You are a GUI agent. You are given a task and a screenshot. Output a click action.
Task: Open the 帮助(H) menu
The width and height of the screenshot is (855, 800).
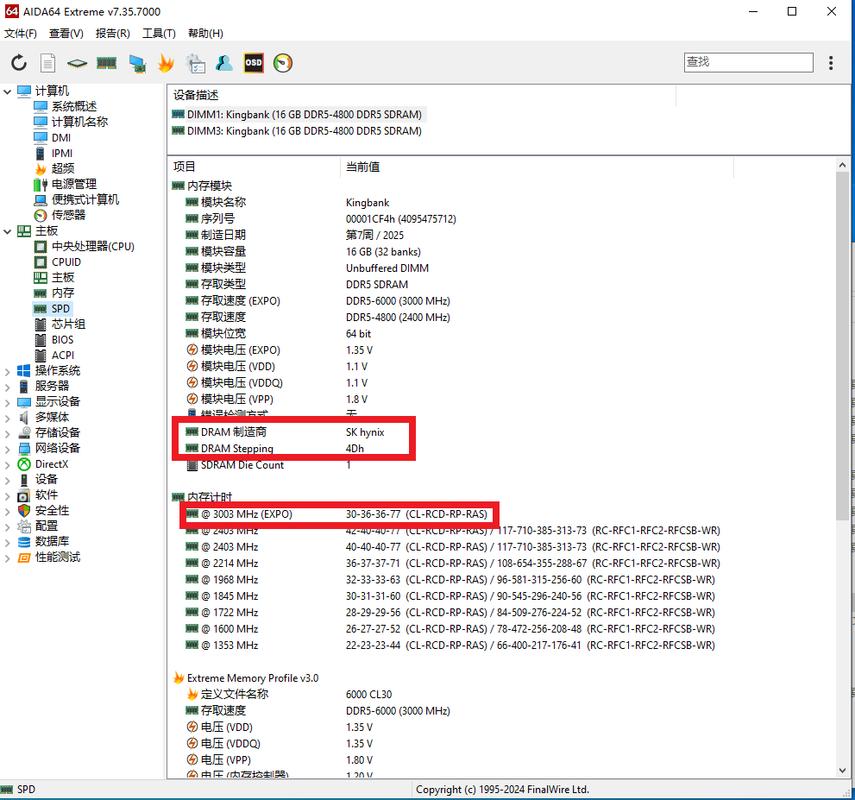click(206, 33)
